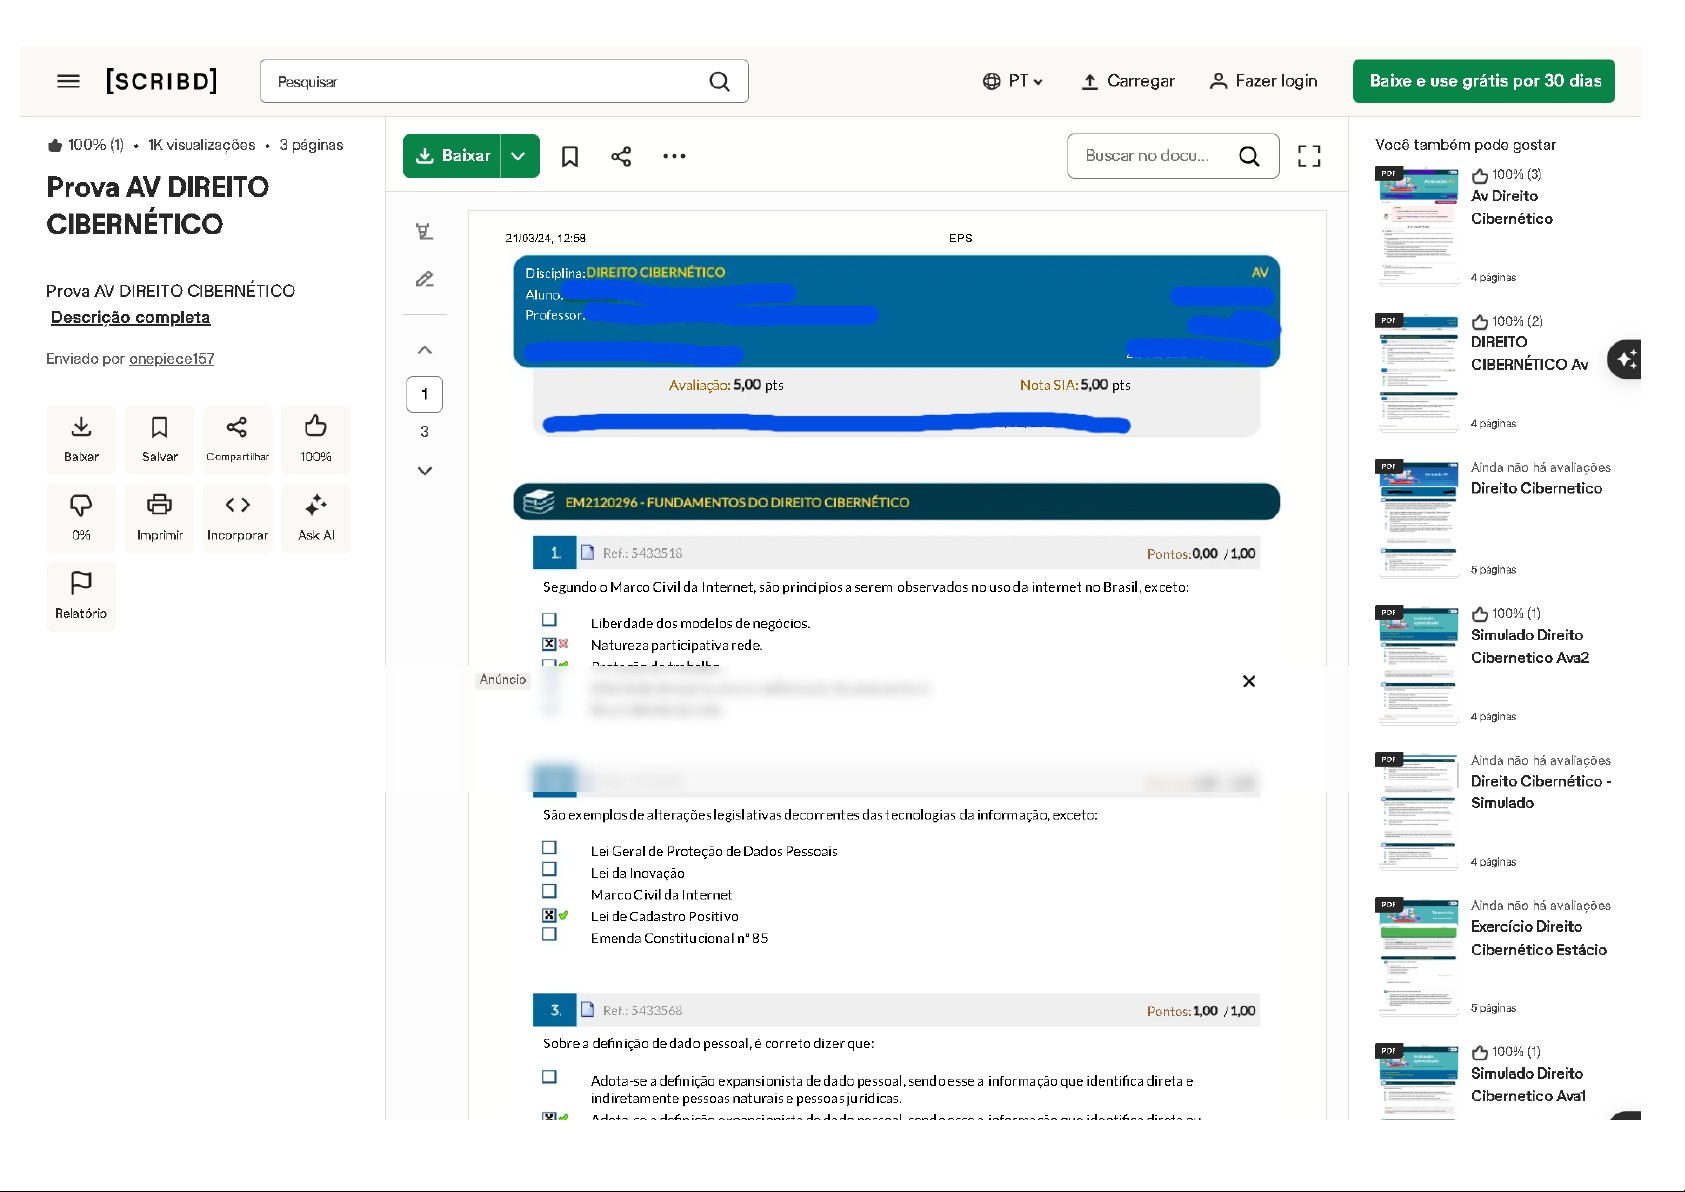Click 'Baixe e use grátis por 30 dias'
This screenshot has height=1192, width=1685.
pyautogui.click(x=1484, y=81)
